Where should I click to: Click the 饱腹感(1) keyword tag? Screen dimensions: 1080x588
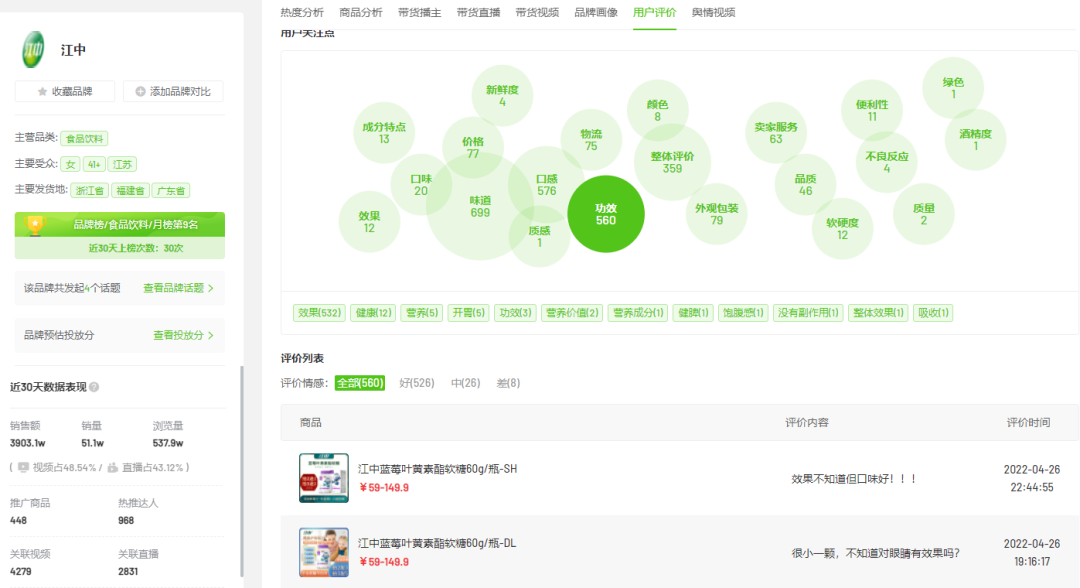pos(742,313)
